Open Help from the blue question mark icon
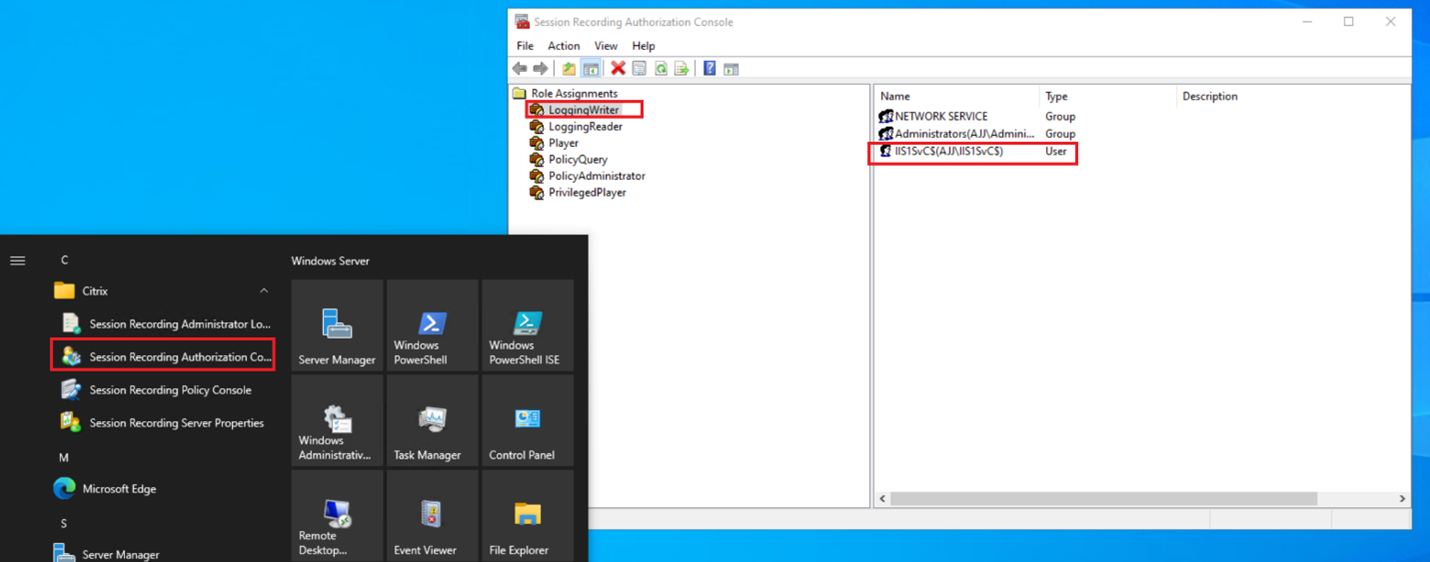This screenshot has height=562, width=1430. pyautogui.click(x=709, y=69)
